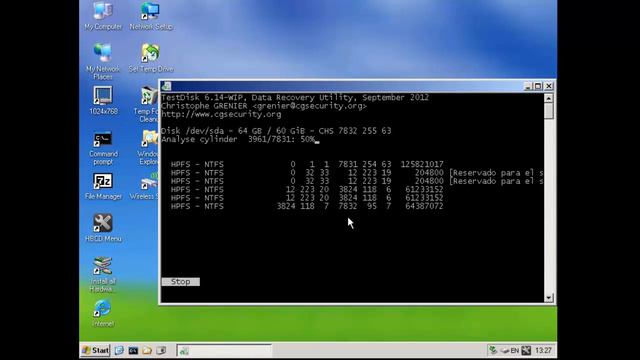Click the Christophe GRENIER email line
This screenshot has width=640, height=360.
(x=264, y=106)
